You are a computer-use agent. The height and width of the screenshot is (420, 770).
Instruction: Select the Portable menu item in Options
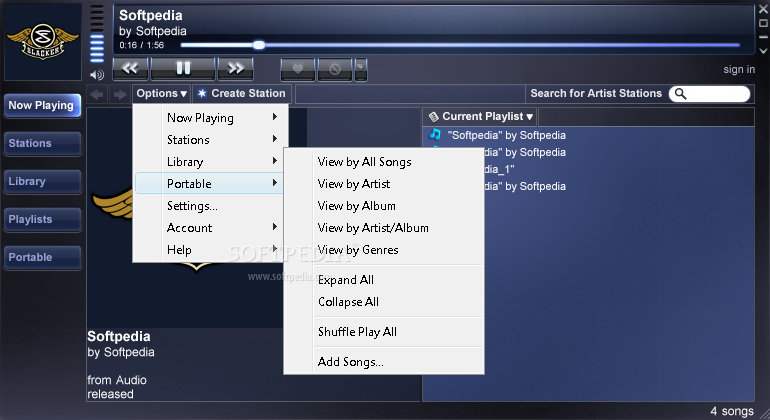point(209,183)
